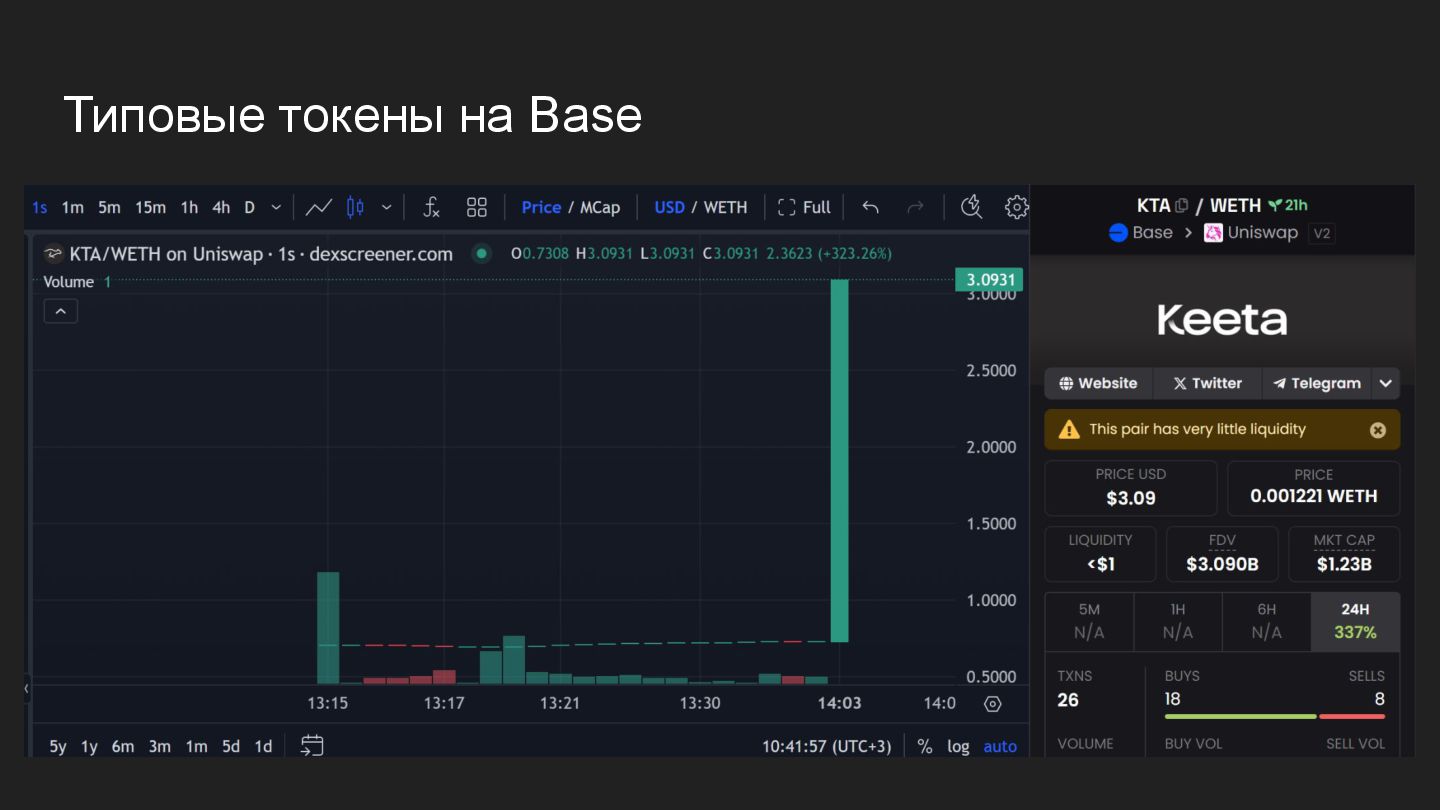
Task: Expand more social links dropdown
Action: click(1385, 383)
